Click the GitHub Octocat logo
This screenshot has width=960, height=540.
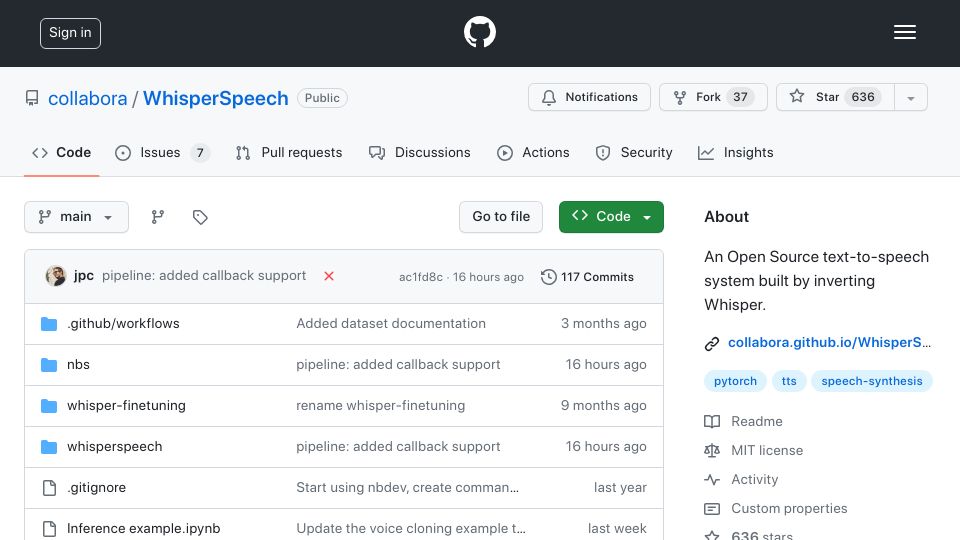(479, 32)
